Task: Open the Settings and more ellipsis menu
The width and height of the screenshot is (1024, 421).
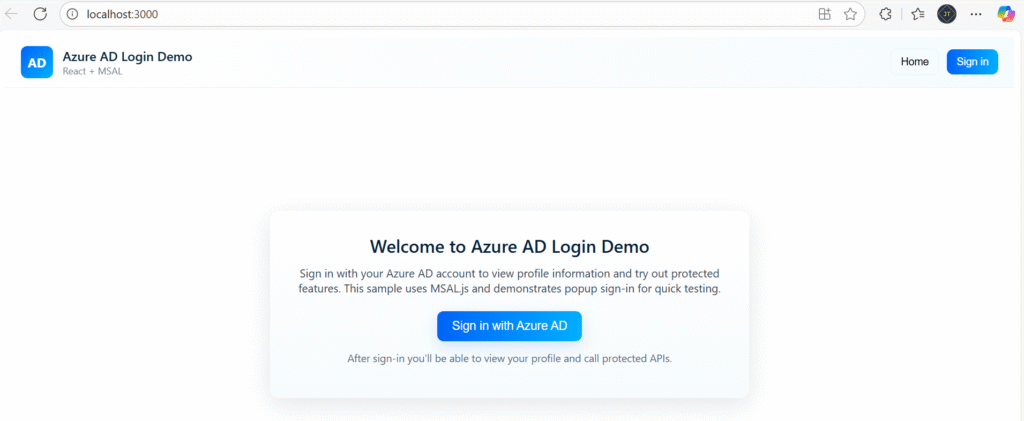Action: (x=976, y=14)
